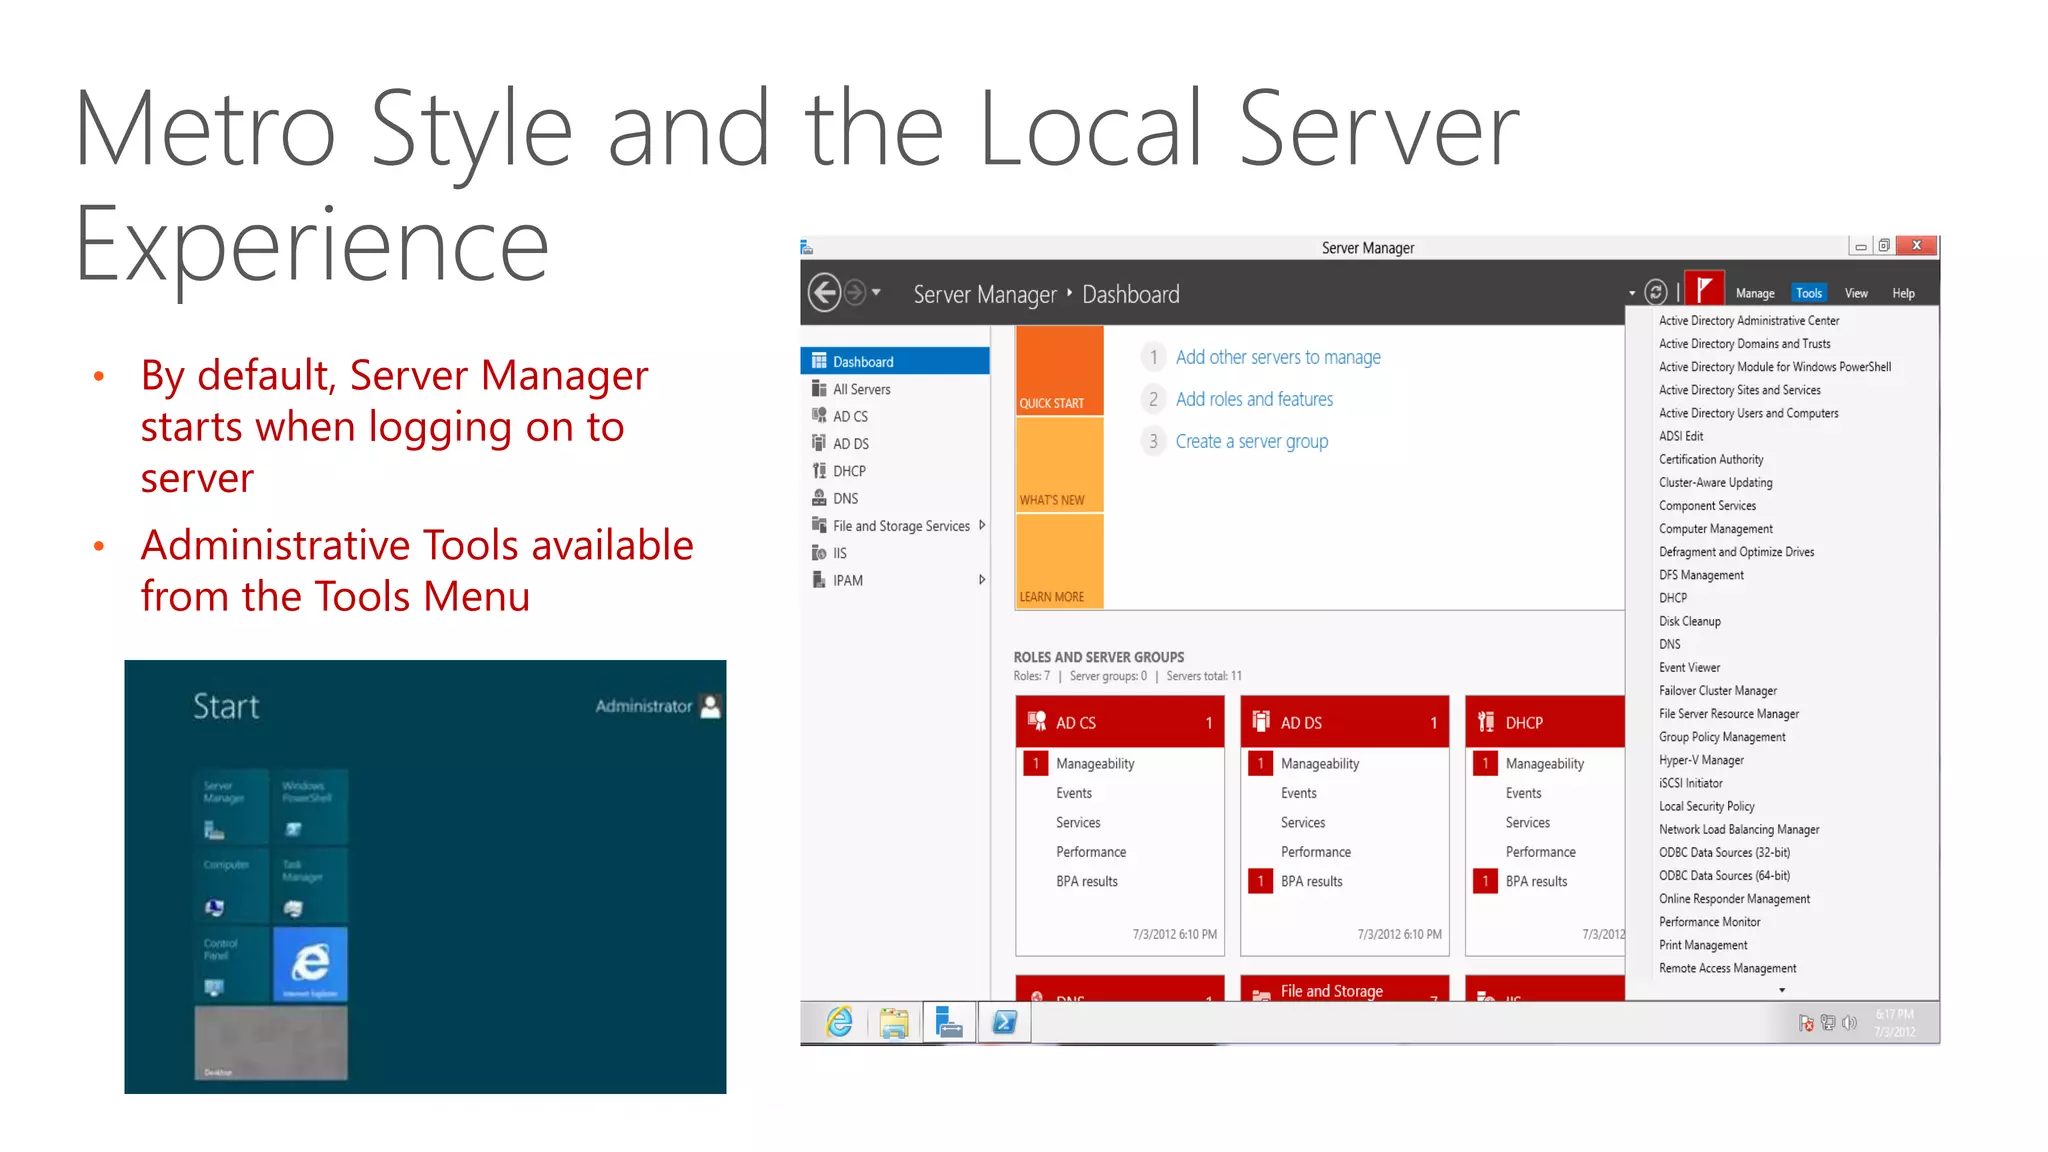Expand the IPAM sidebar arrow
The width and height of the screenshot is (2048, 1152).
coord(982,580)
